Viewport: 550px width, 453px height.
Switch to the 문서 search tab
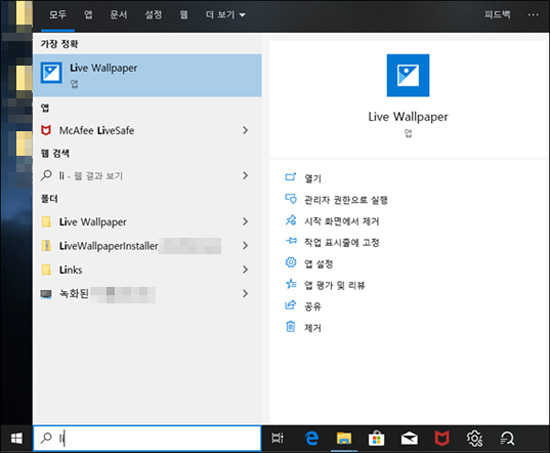[x=119, y=15]
